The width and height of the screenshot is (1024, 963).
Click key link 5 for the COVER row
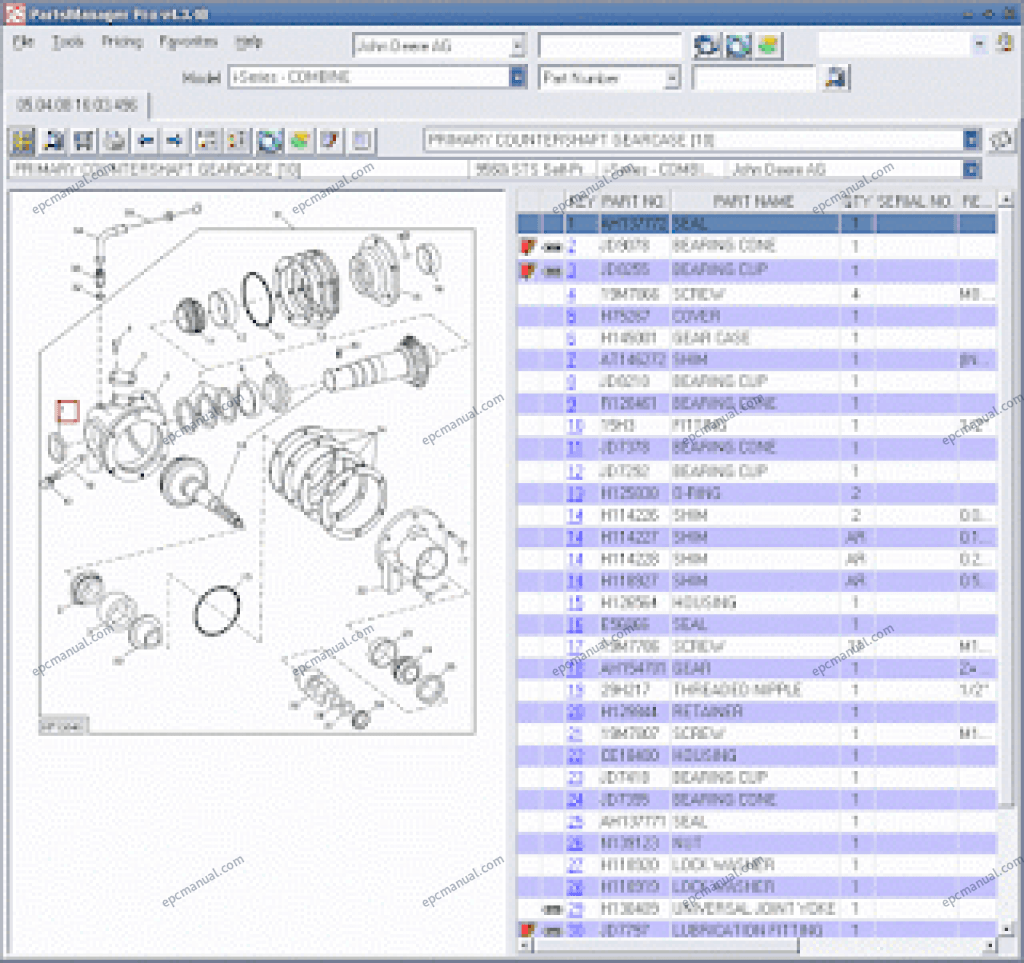coord(571,317)
